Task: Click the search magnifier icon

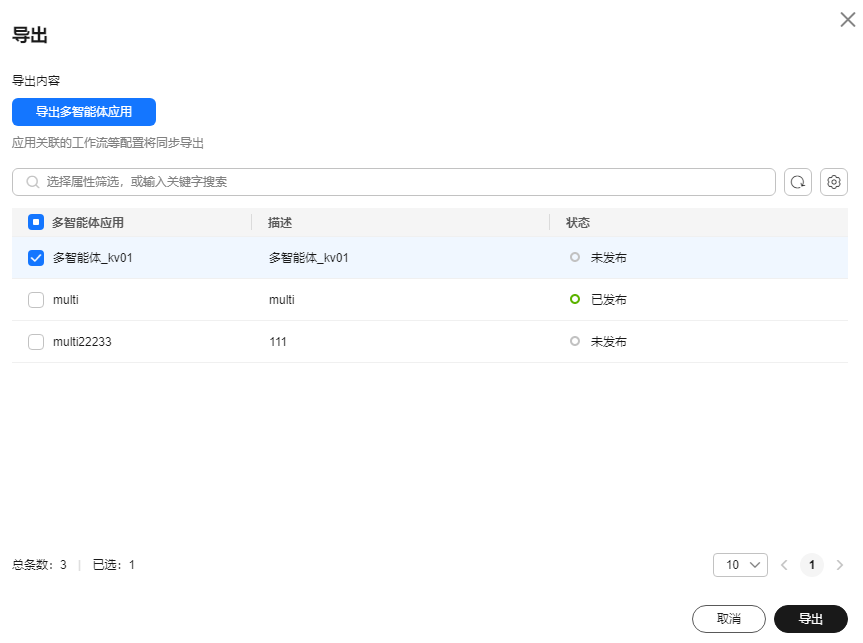Action: coord(32,182)
